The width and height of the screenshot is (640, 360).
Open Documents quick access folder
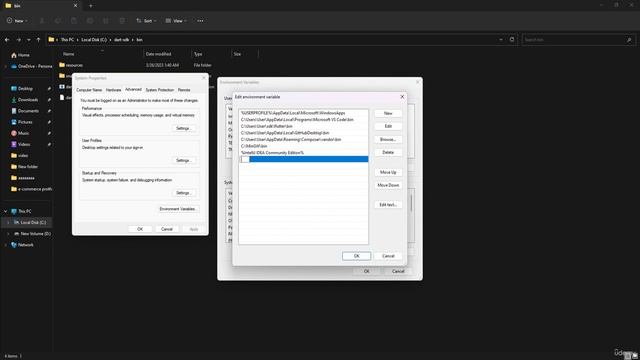pyautogui.click(x=25, y=111)
